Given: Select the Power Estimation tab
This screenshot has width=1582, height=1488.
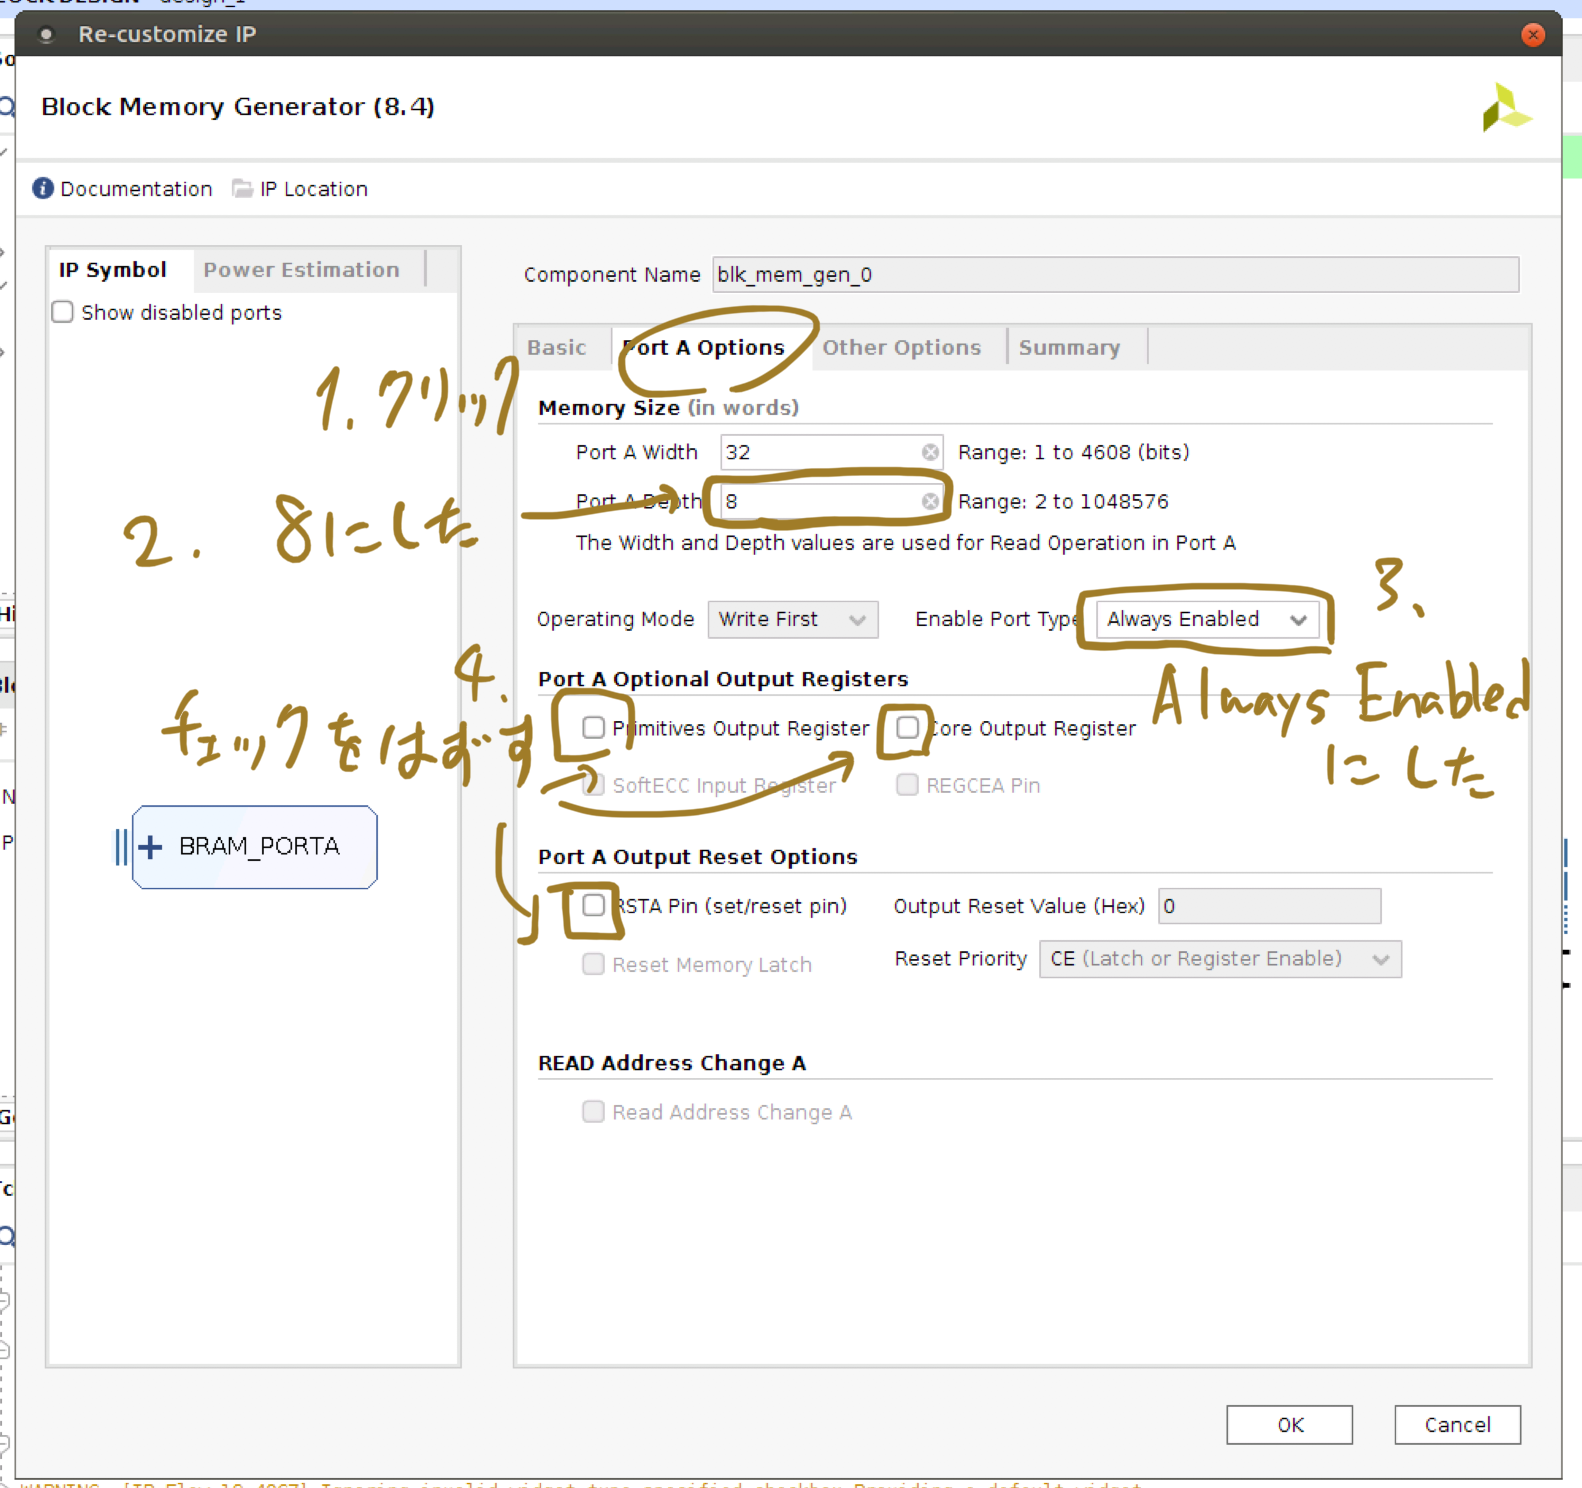Looking at the screenshot, I should [302, 270].
